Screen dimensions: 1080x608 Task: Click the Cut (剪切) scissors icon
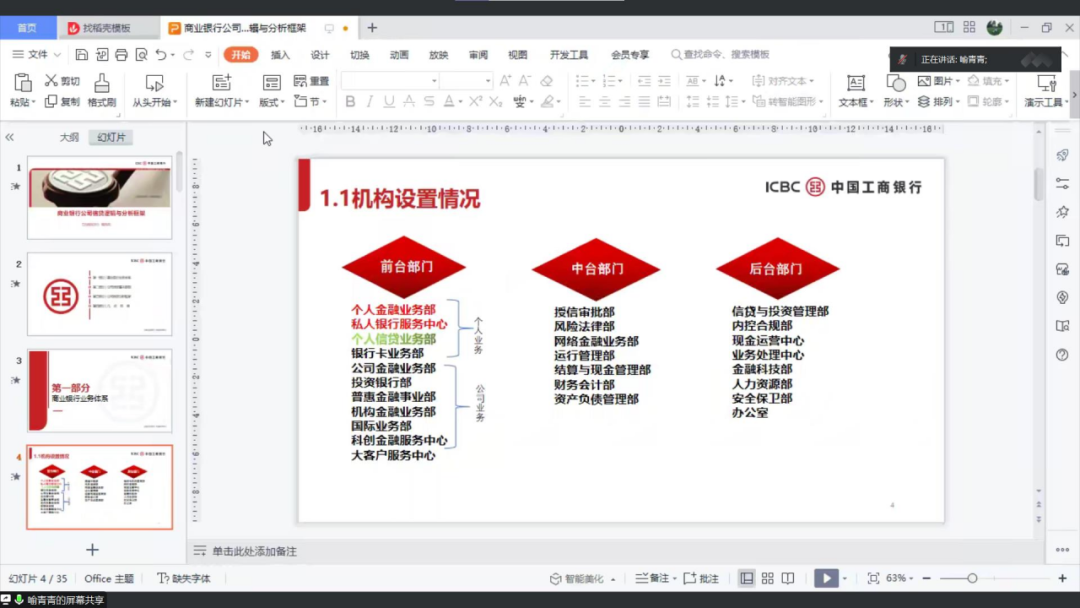tap(52, 81)
